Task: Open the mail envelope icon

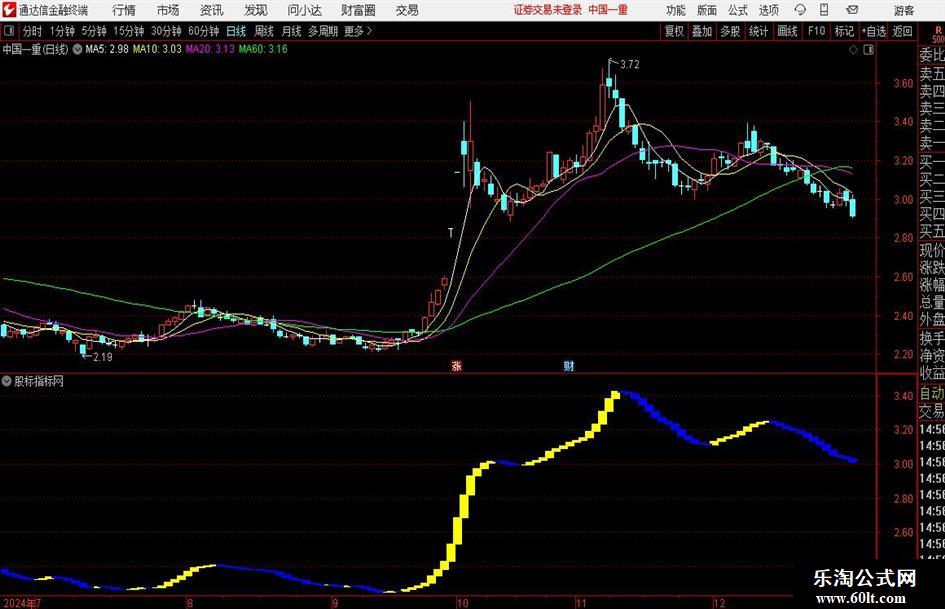Action: point(852,10)
